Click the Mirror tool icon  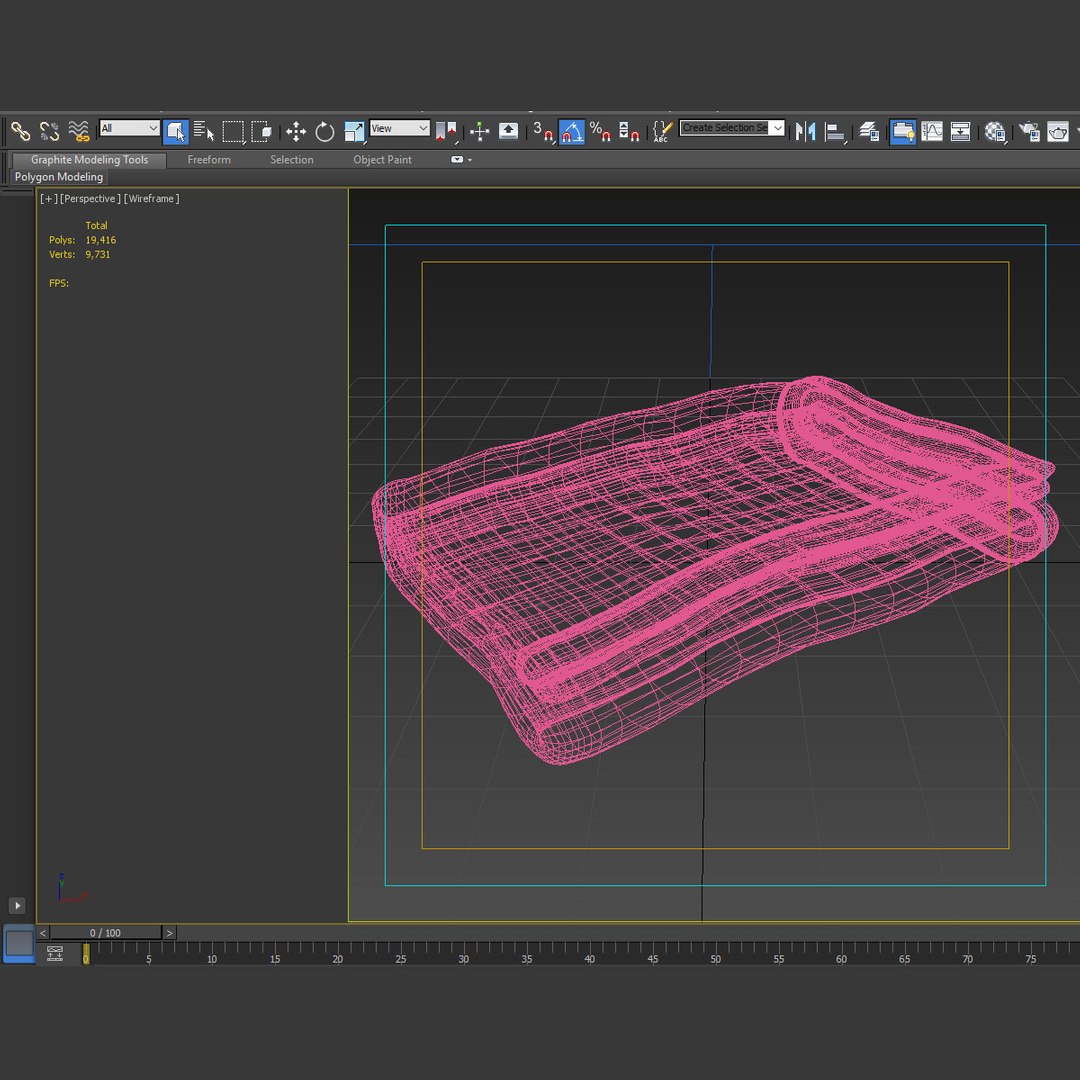(x=805, y=131)
